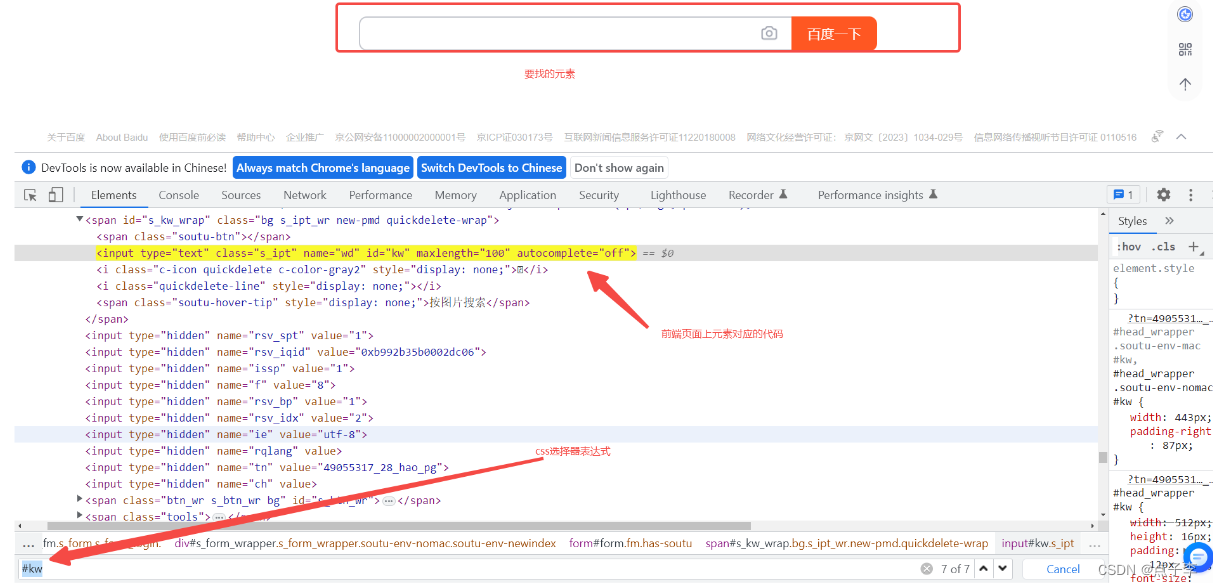1213x587 pixels.
Task: Click breadcrumb form#form.fm.has-soutu
Action: (x=630, y=543)
